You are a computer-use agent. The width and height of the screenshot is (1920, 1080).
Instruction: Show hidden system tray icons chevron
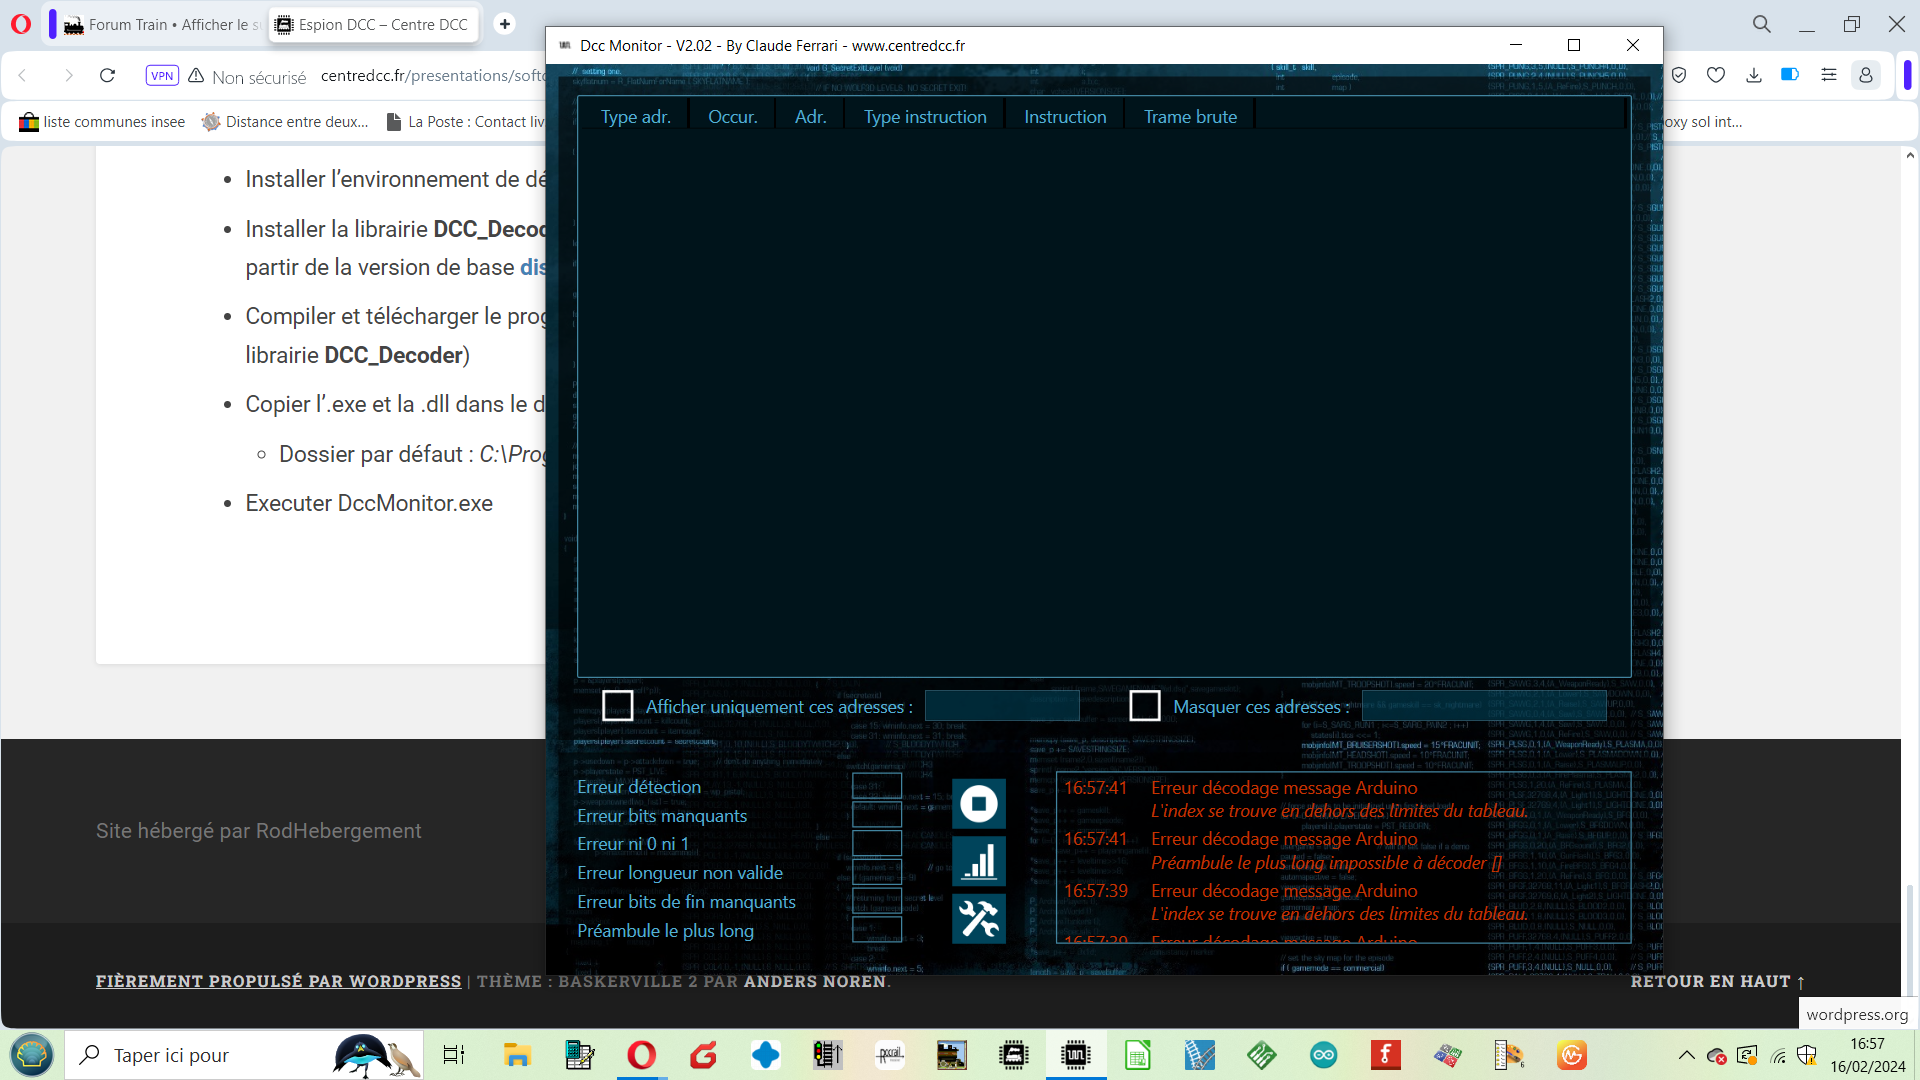coord(1687,1055)
